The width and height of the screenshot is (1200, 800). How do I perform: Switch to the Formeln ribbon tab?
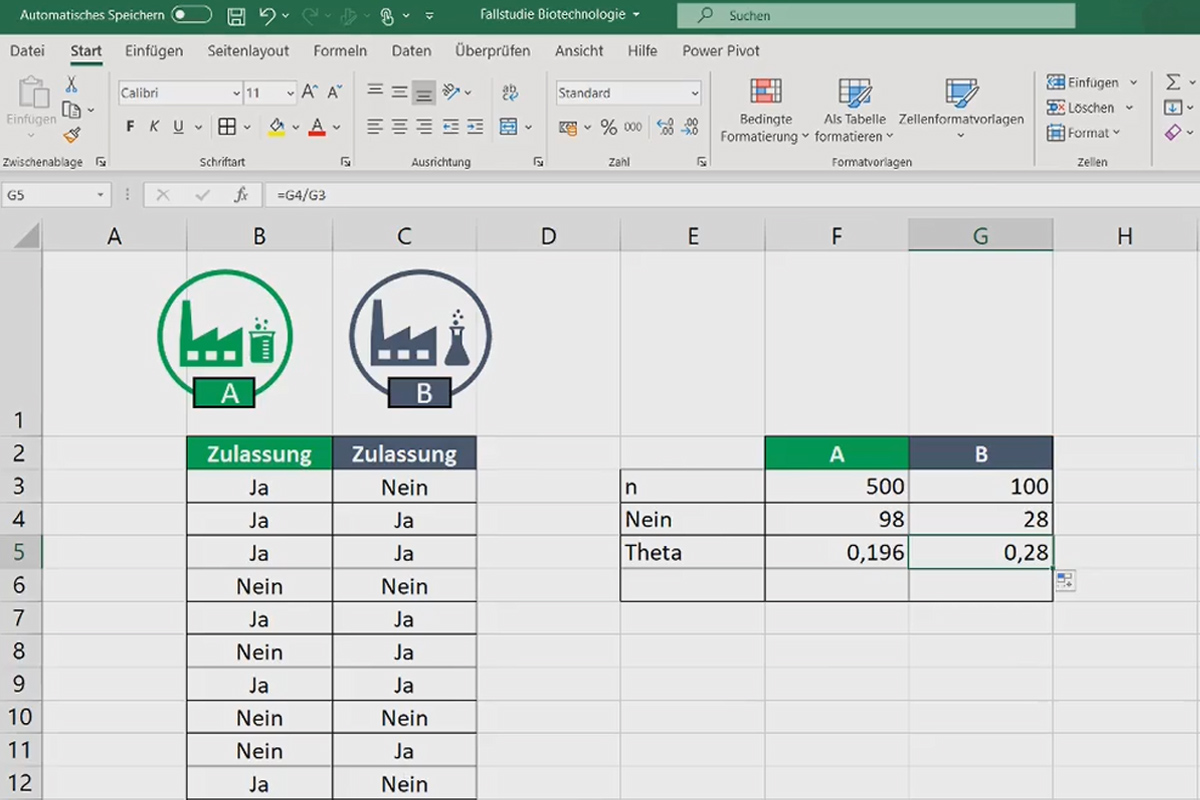point(340,51)
